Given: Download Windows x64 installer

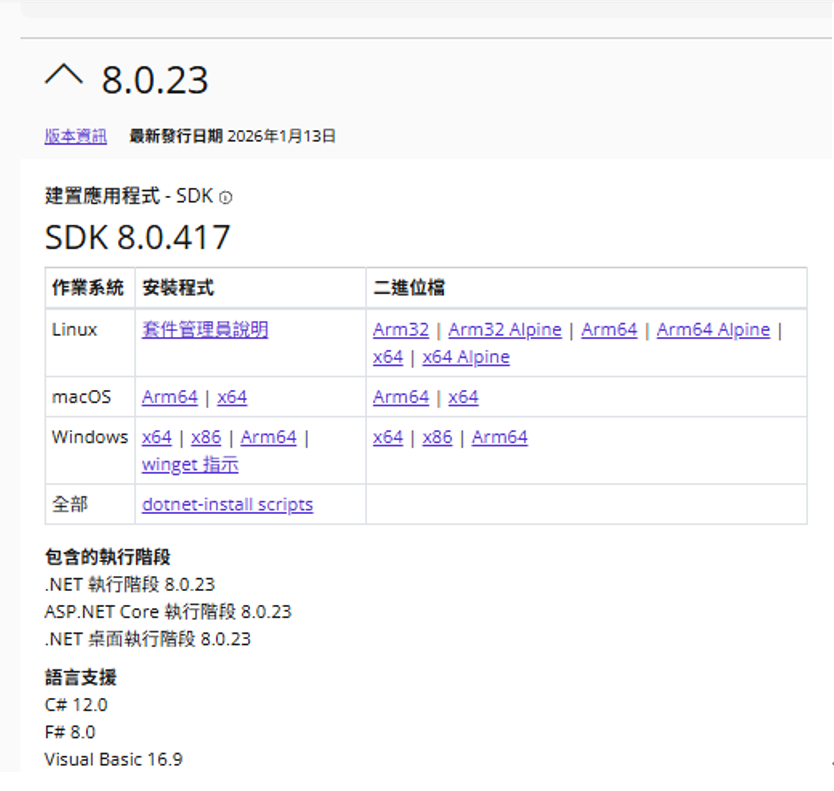Looking at the screenshot, I should pos(157,437).
